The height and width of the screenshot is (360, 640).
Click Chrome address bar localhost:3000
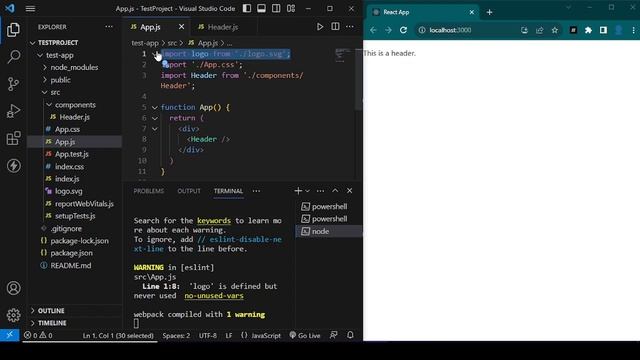pyautogui.click(x=450, y=30)
